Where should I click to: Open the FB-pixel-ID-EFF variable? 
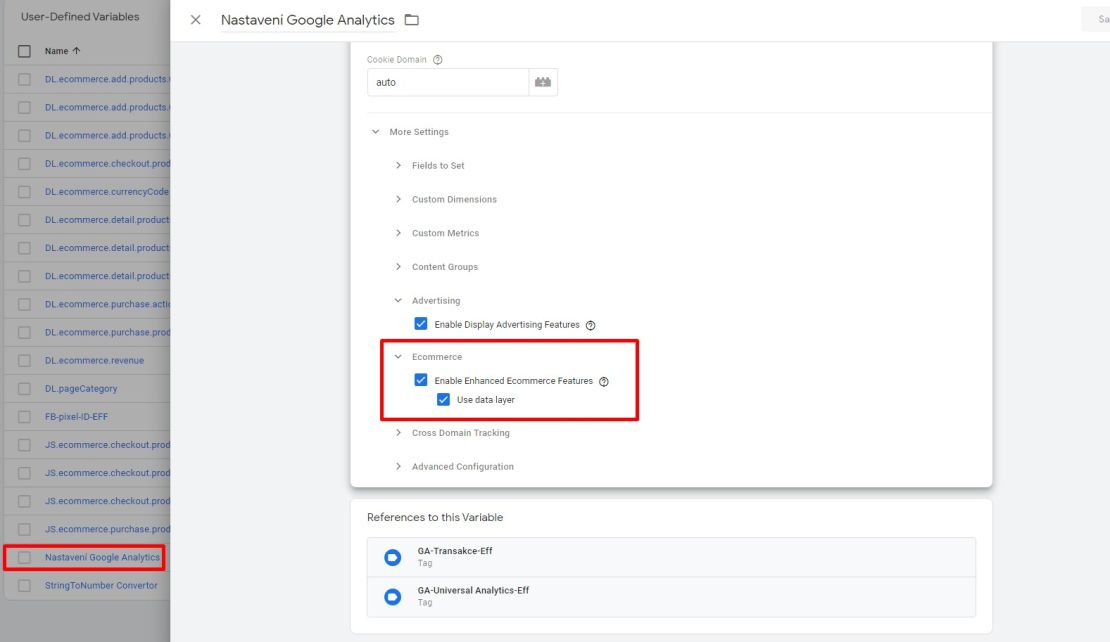[76, 417]
